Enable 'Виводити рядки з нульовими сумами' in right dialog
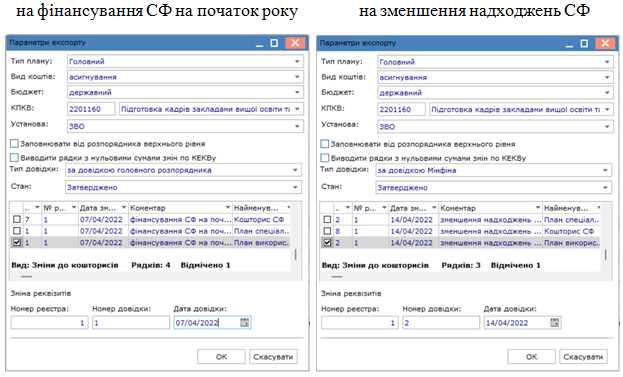This screenshot has height=377, width=623. coord(325,158)
